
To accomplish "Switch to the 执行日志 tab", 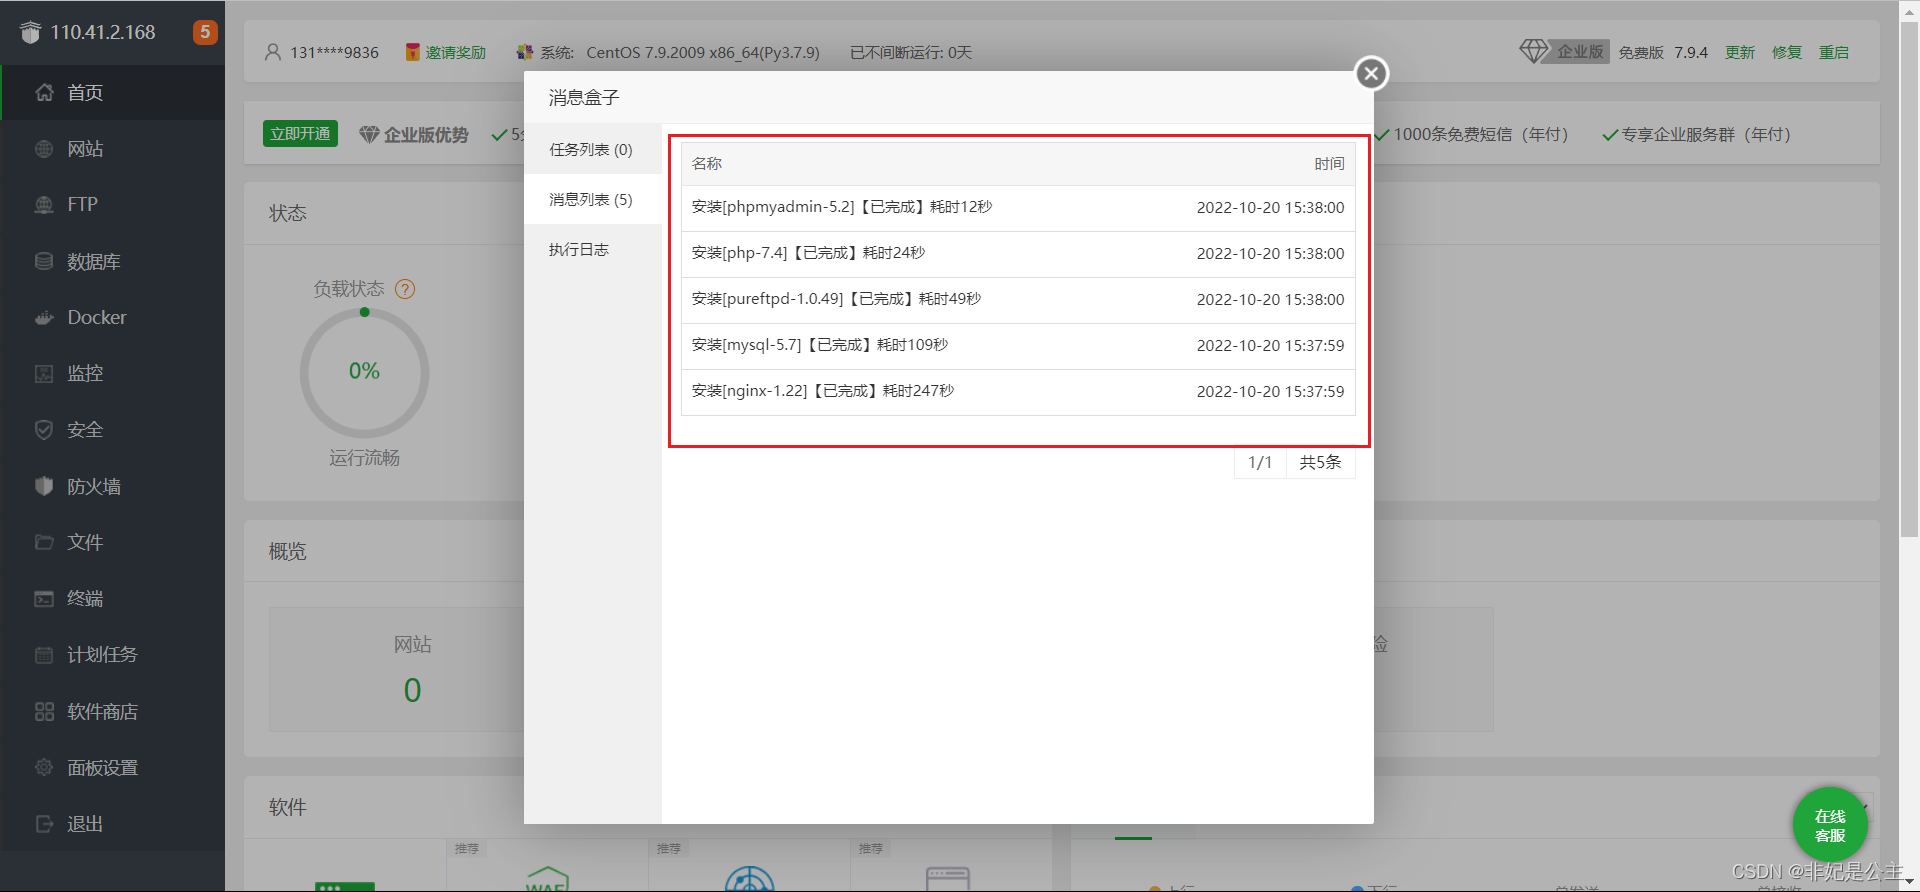I will 592,249.
